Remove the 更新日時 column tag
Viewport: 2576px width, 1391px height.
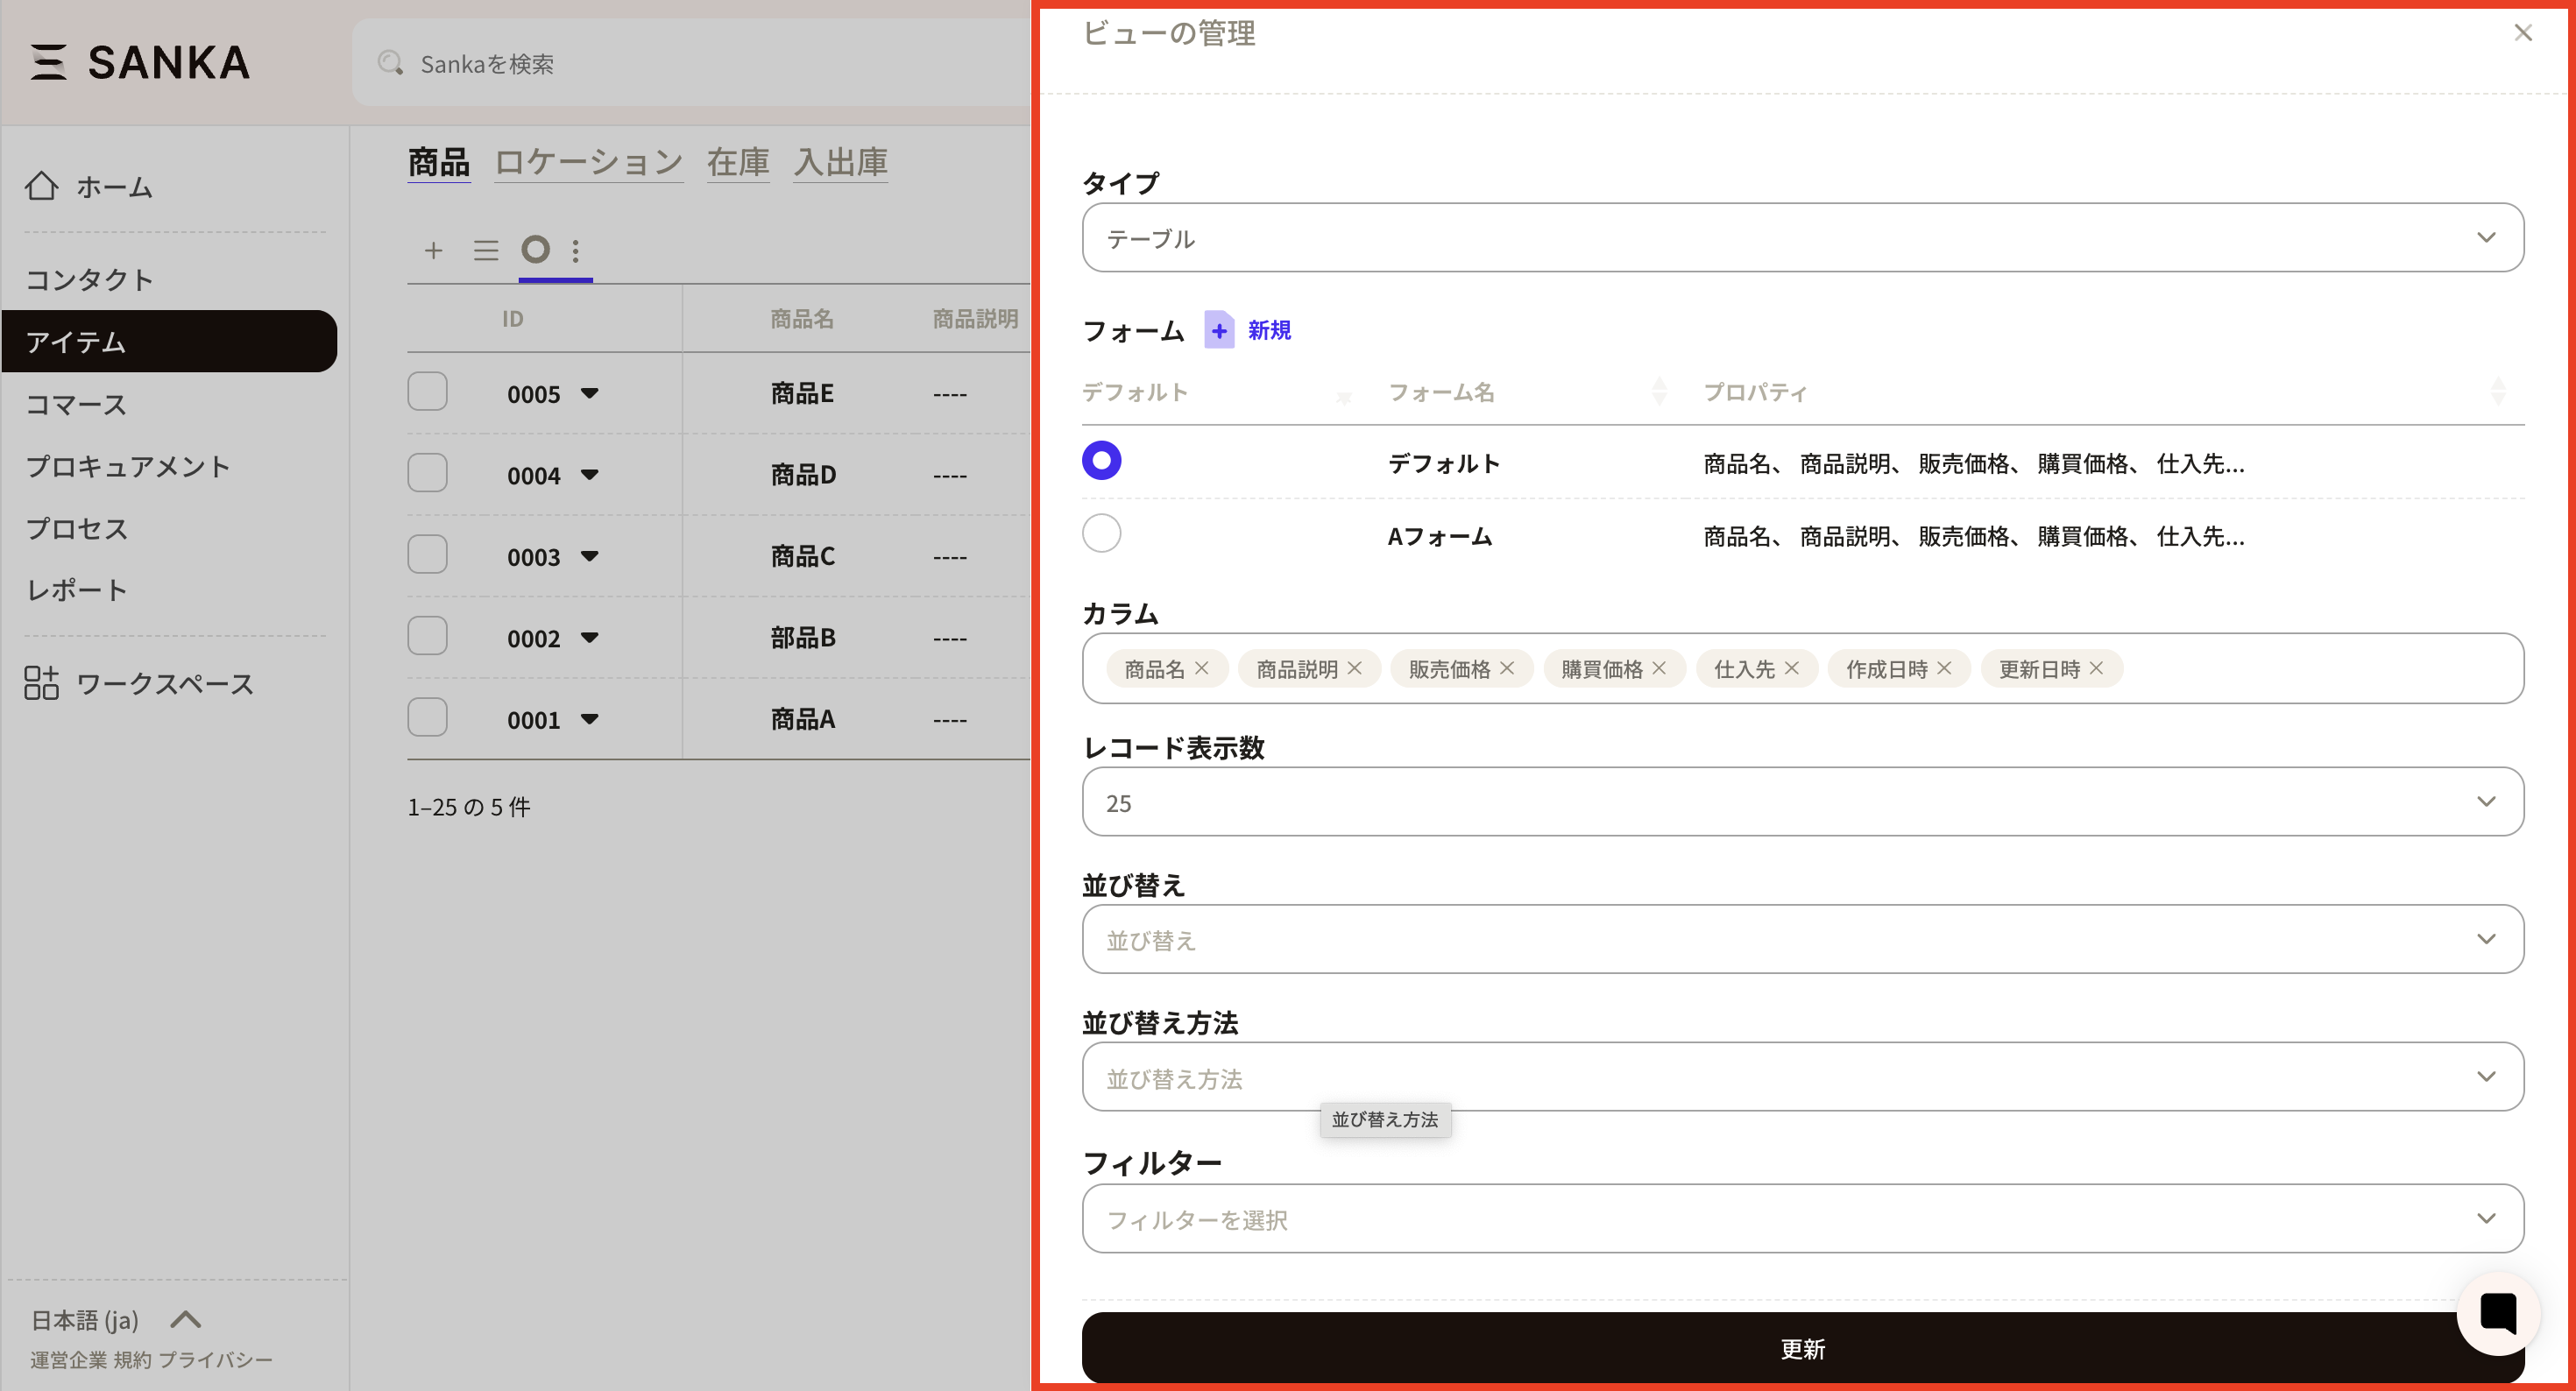tap(2097, 668)
